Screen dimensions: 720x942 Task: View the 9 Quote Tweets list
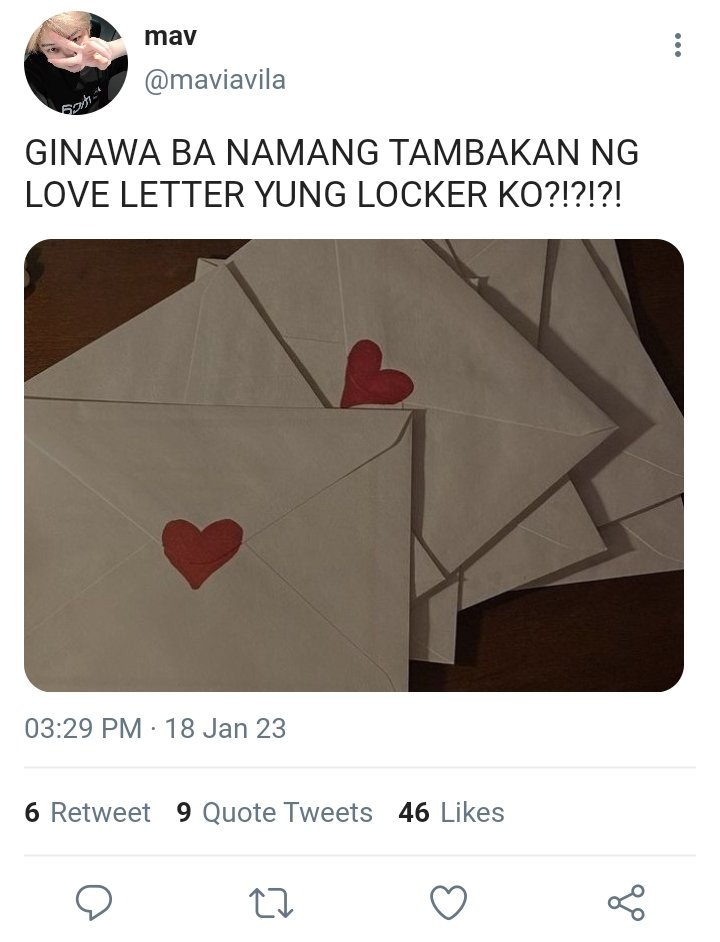275,812
